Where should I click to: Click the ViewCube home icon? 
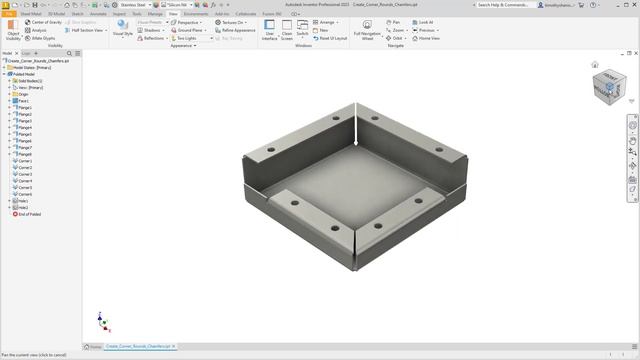pyautogui.click(x=595, y=64)
